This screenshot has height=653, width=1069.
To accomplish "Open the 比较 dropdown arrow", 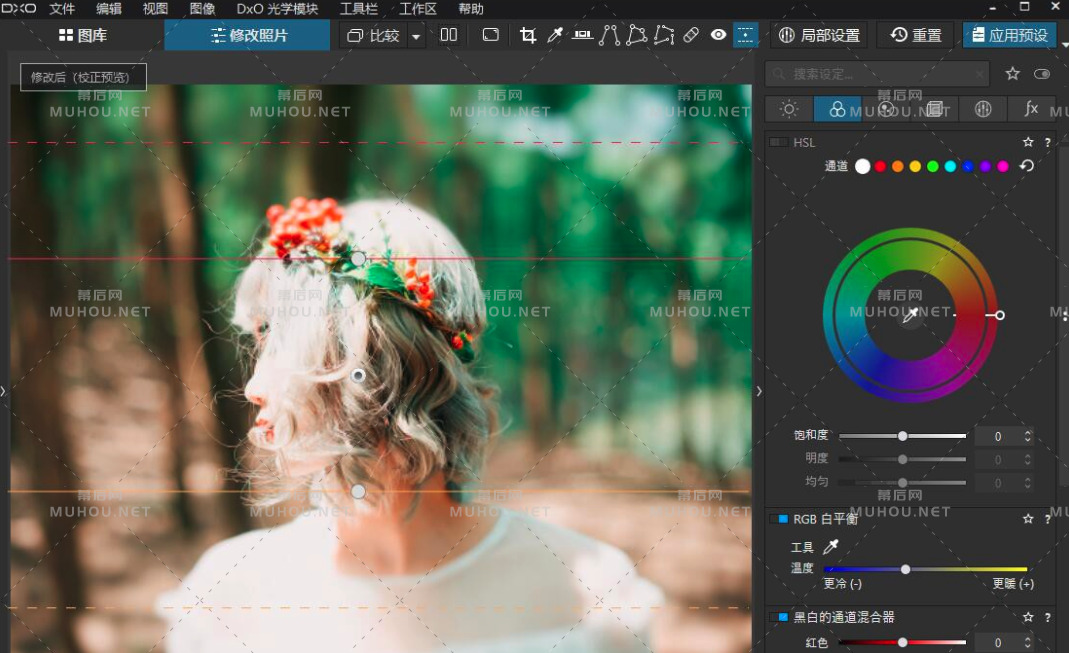I will pos(416,35).
